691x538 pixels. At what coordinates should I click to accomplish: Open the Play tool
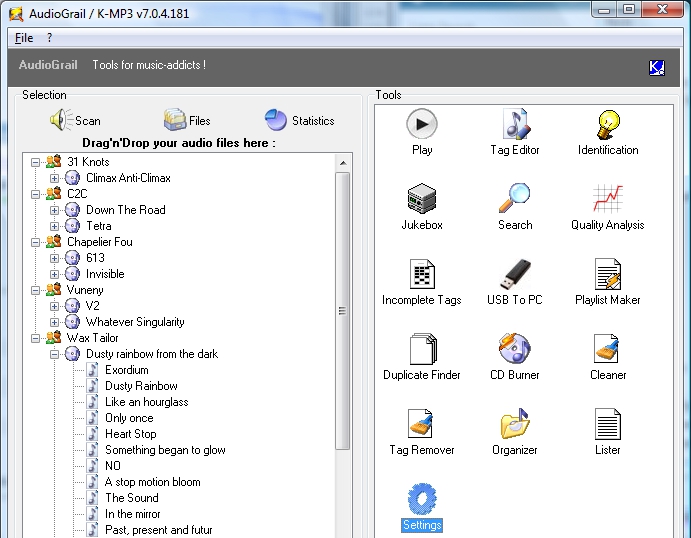tap(422, 132)
